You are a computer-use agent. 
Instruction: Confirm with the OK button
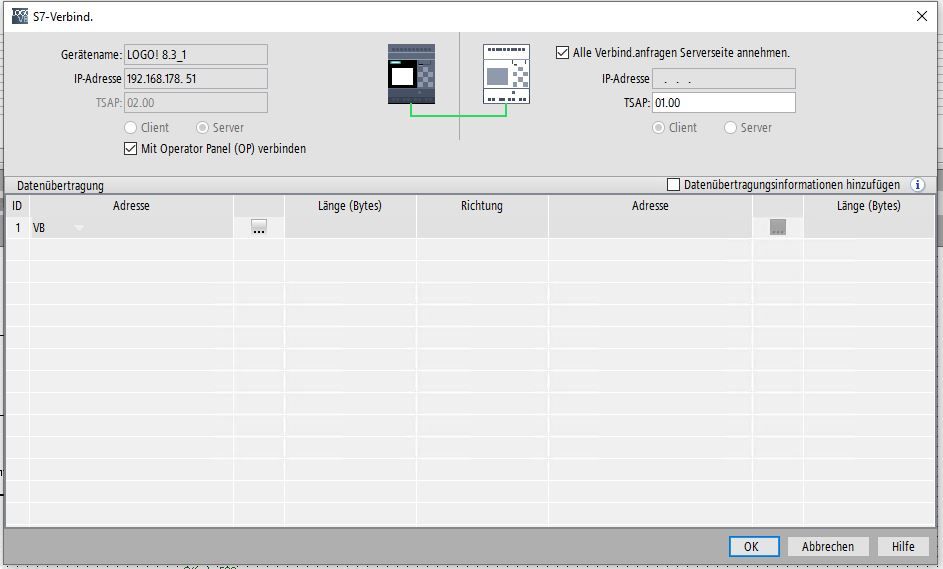tap(754, 546)
